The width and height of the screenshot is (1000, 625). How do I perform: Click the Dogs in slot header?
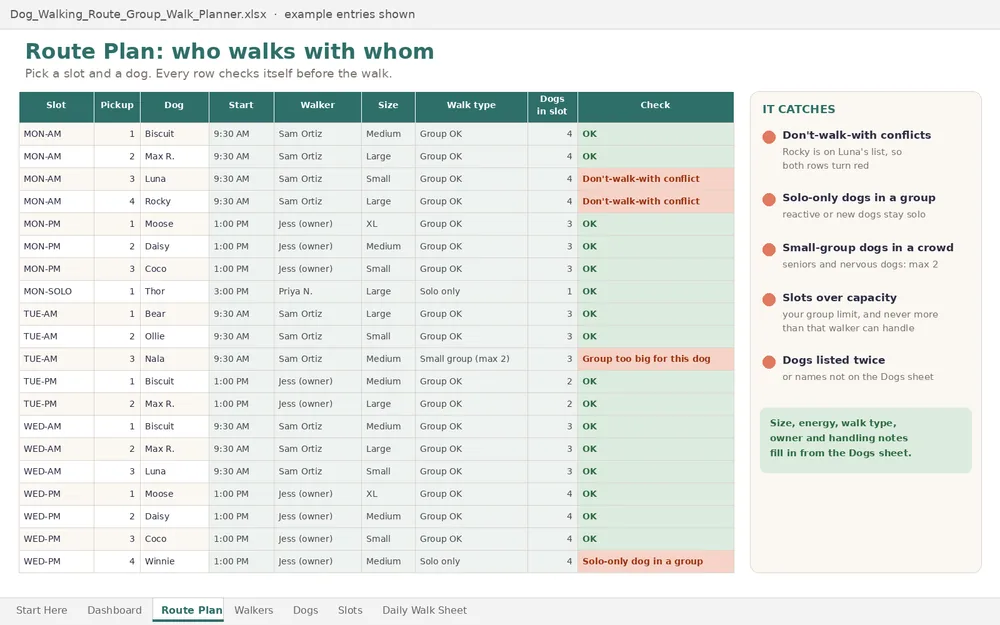point(552,107)
